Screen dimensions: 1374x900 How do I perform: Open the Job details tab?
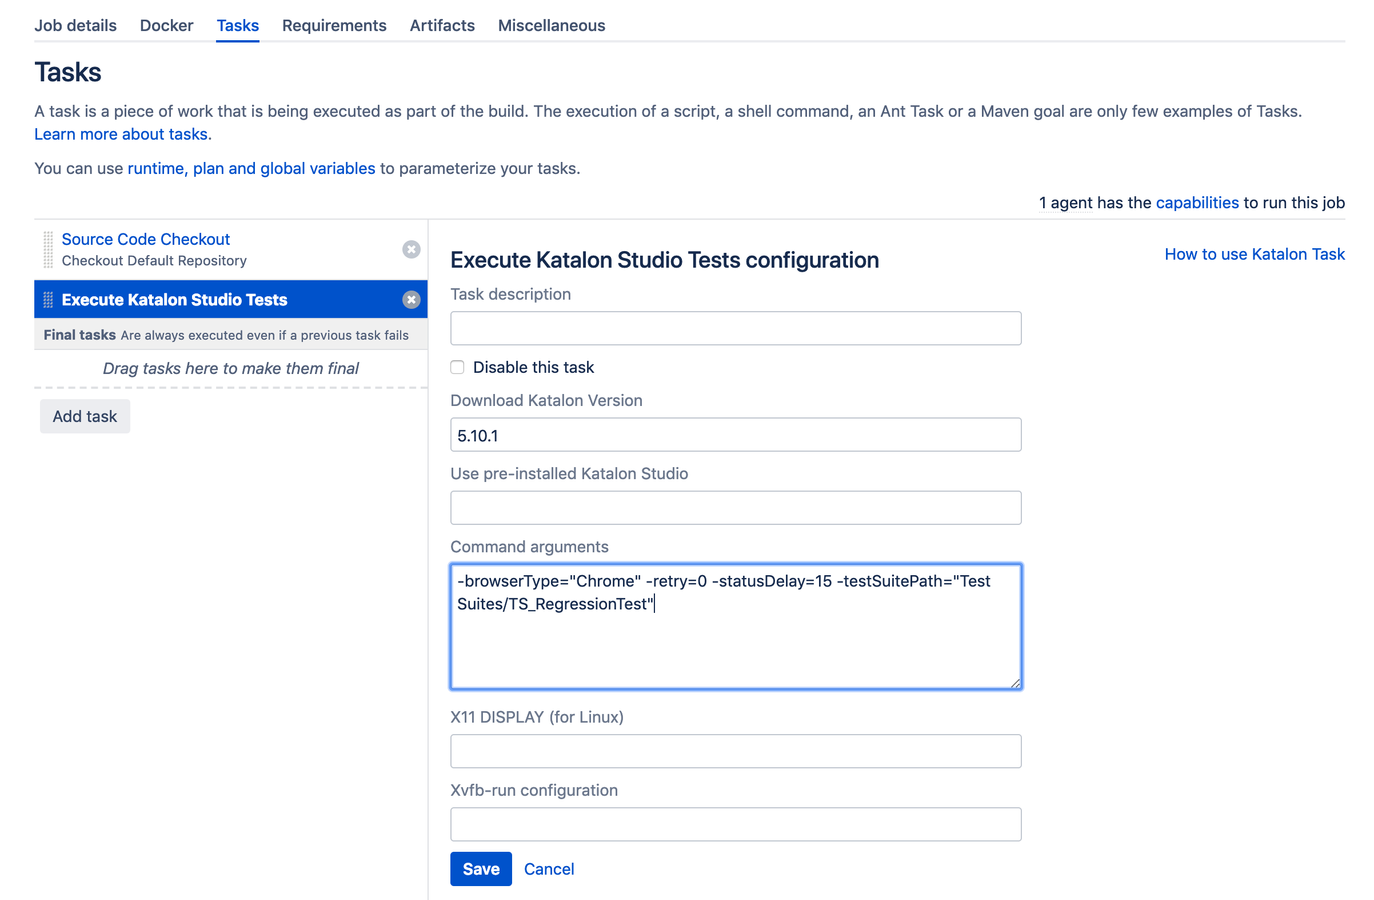click(75, 25)
